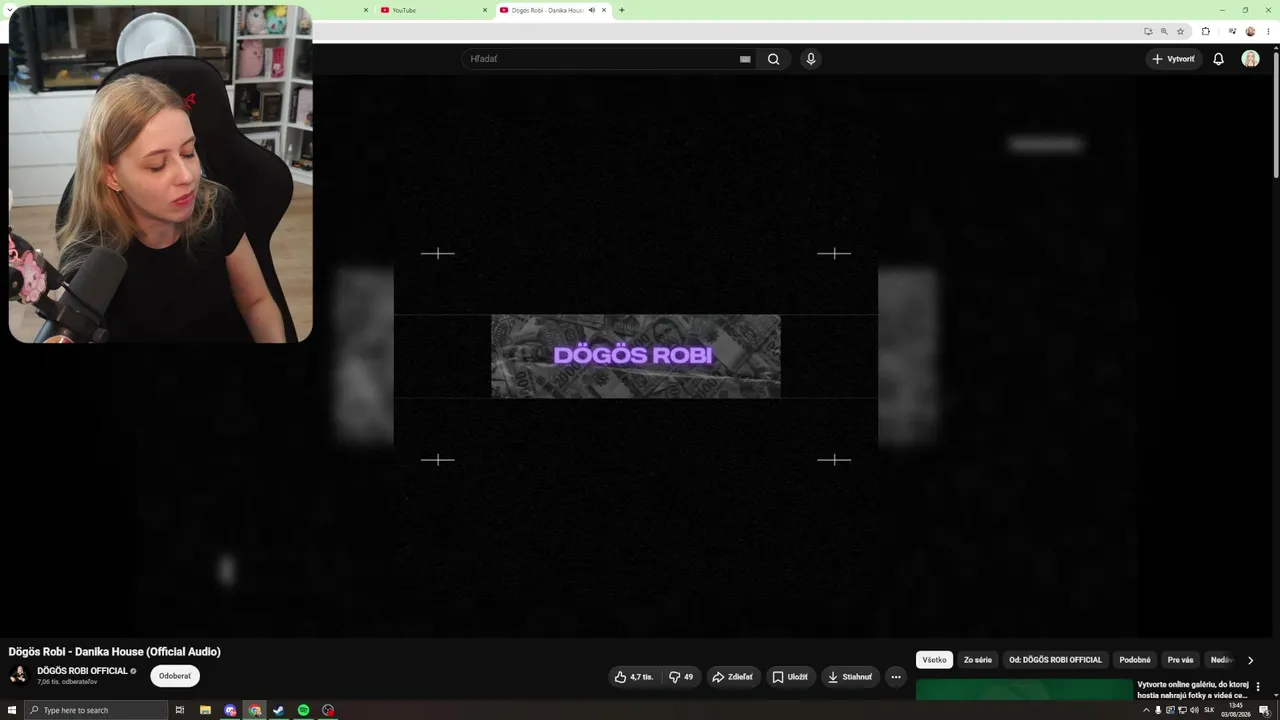Open the Windows notification center
This screenshot has height=720, width=1280.
pyautogui.click(x=1265, y=710)
